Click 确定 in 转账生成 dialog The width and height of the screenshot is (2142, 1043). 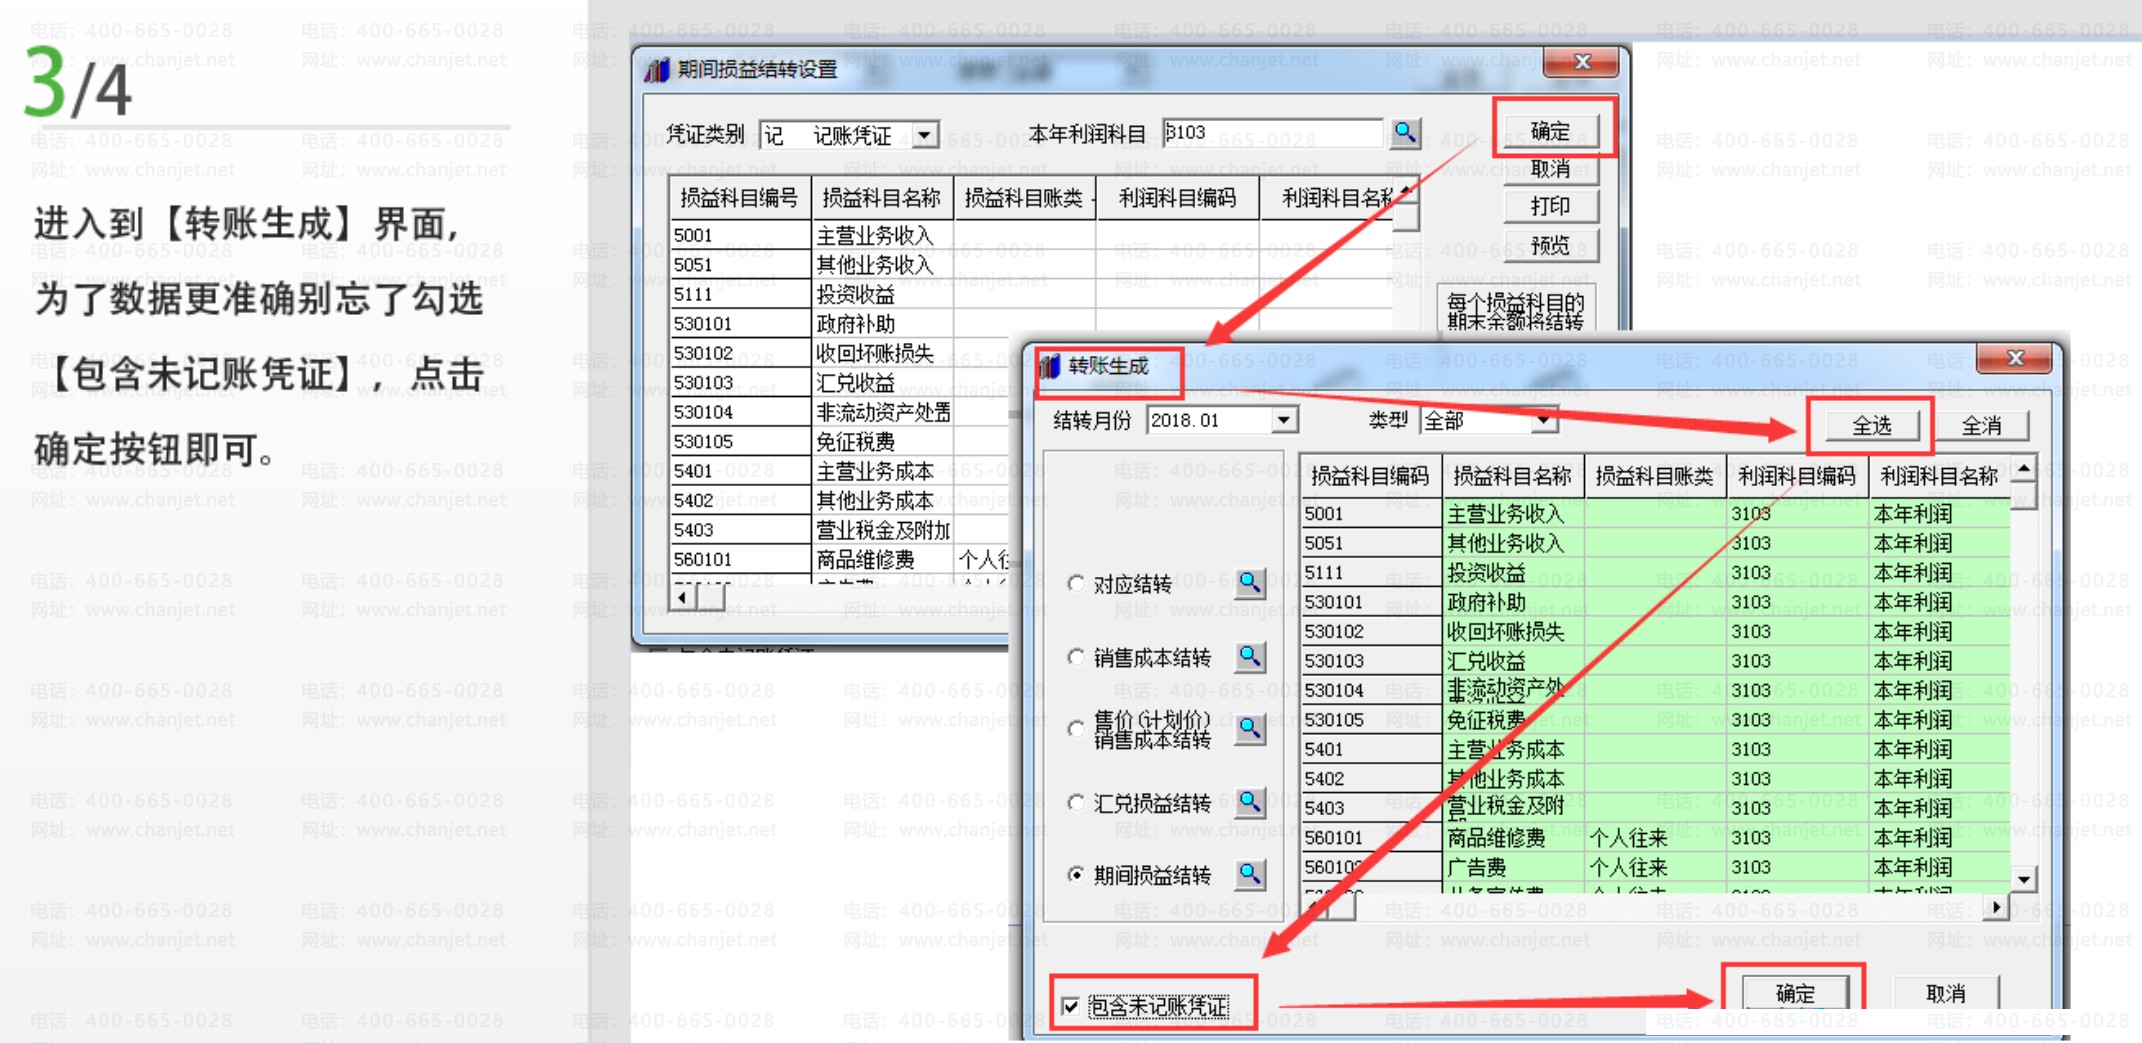coord(1796,993)
